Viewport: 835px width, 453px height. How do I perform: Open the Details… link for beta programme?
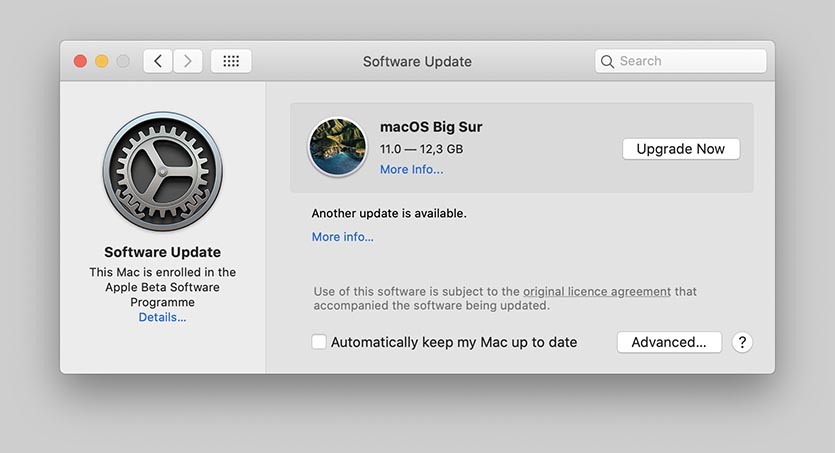tap(162, 317)
